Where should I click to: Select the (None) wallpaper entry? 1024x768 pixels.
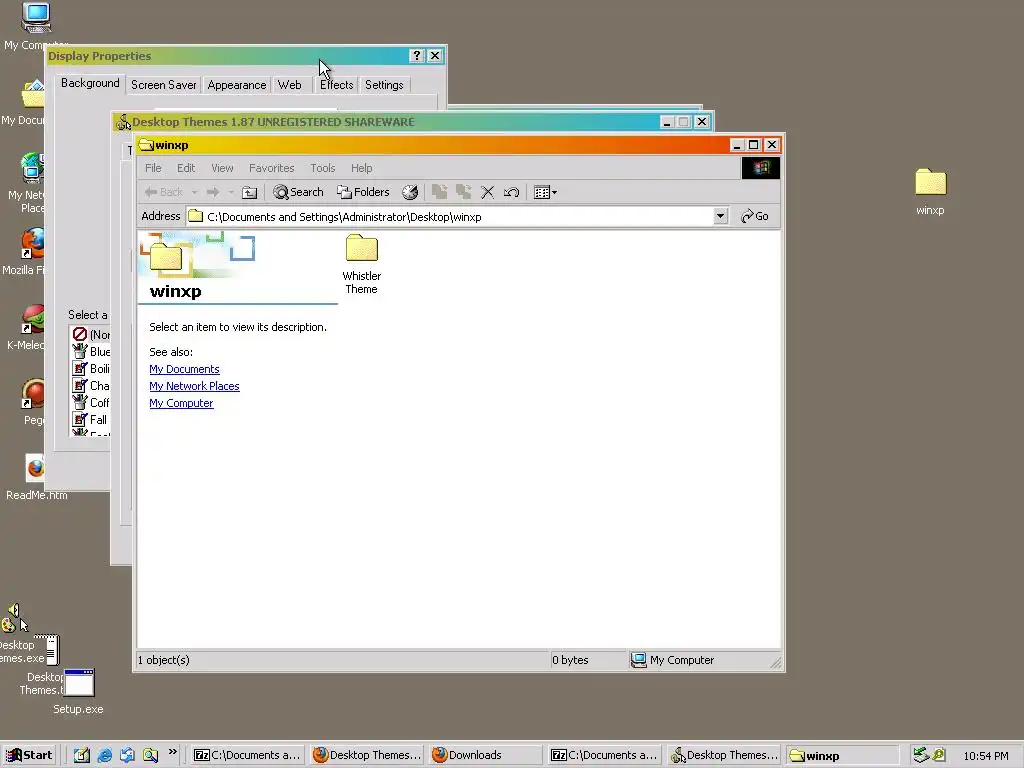tap(91, 334)
